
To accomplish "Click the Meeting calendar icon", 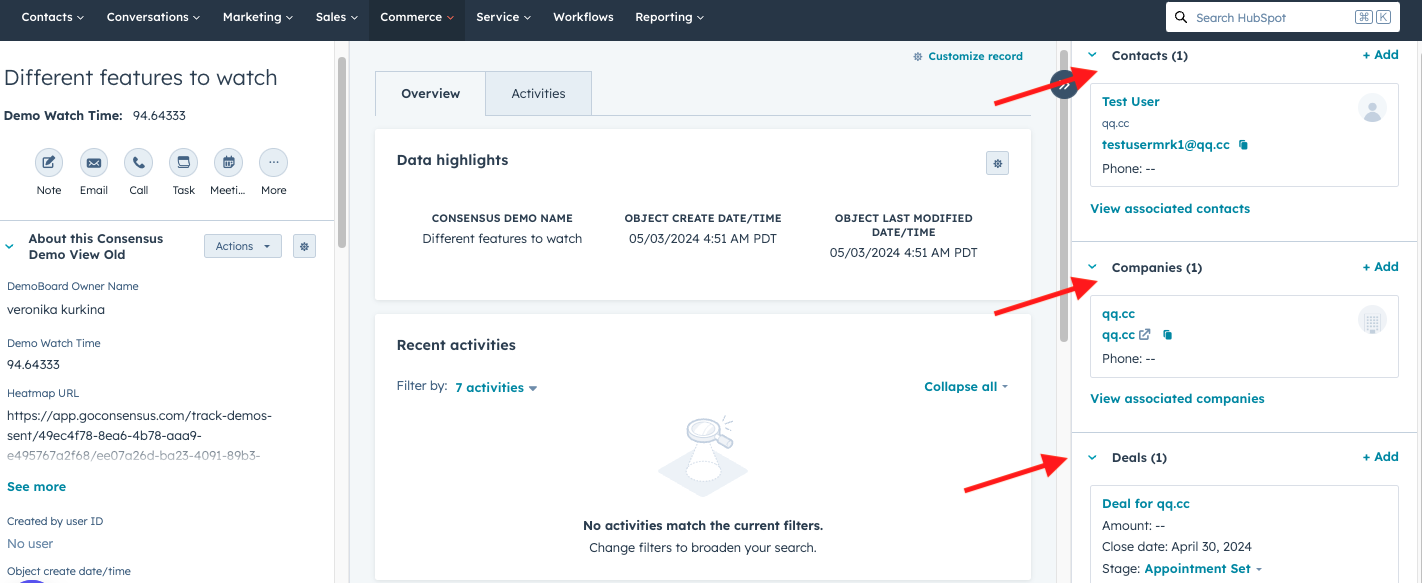I will click(228, 162).
